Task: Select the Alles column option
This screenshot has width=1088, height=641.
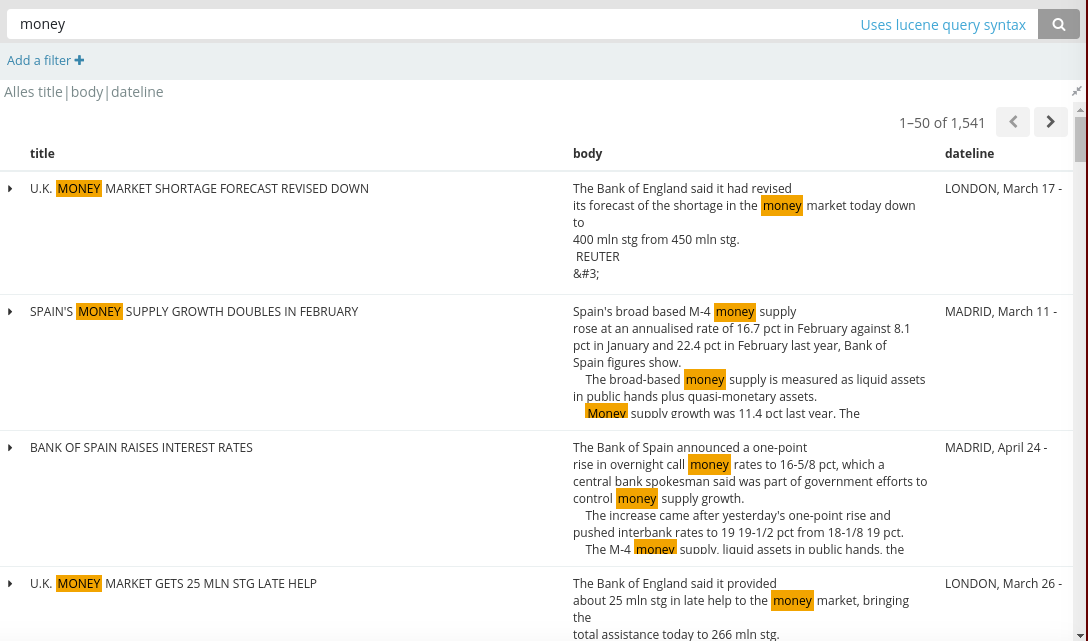Action: point(19,92)
